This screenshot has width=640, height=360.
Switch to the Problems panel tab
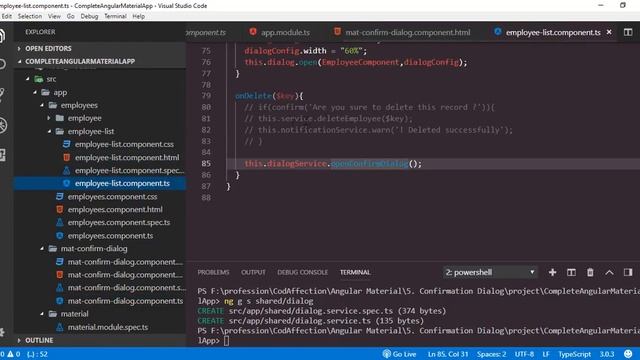point(213,272)
